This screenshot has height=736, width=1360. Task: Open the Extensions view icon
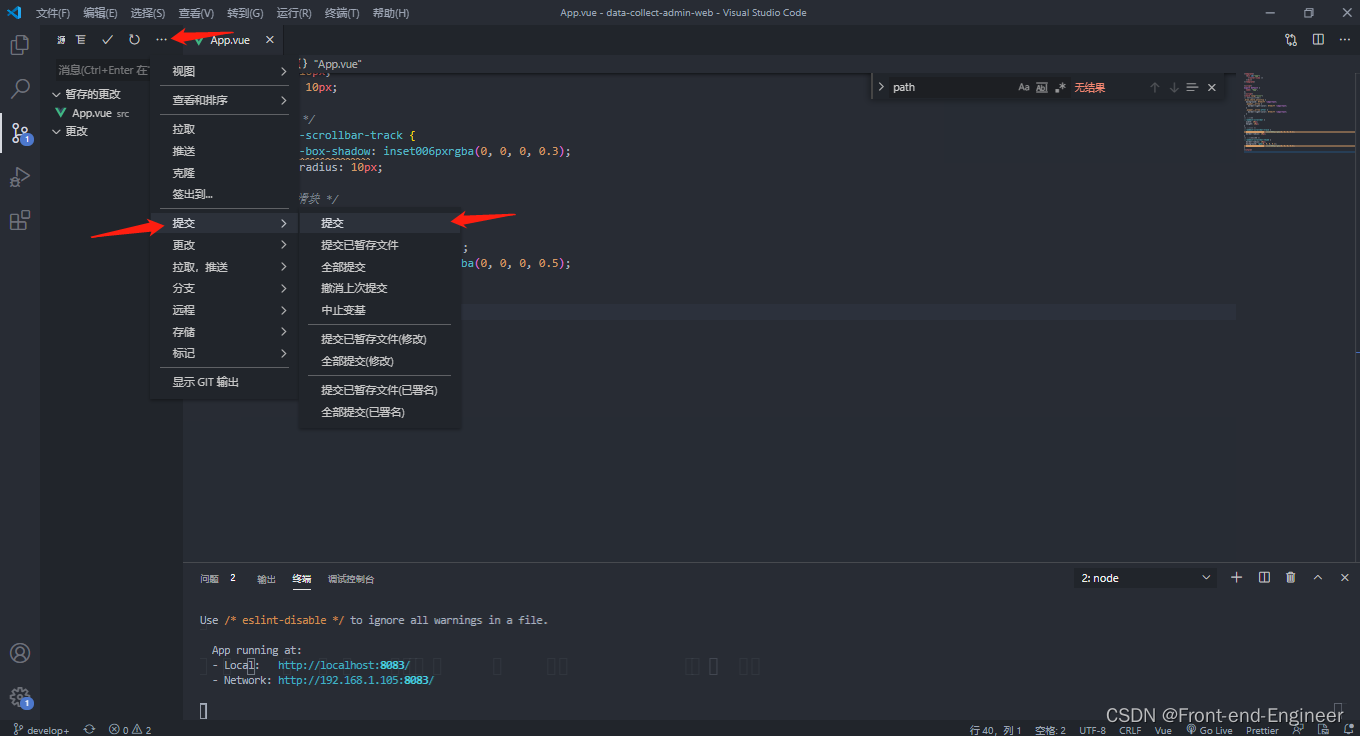[x=19, y=221]
